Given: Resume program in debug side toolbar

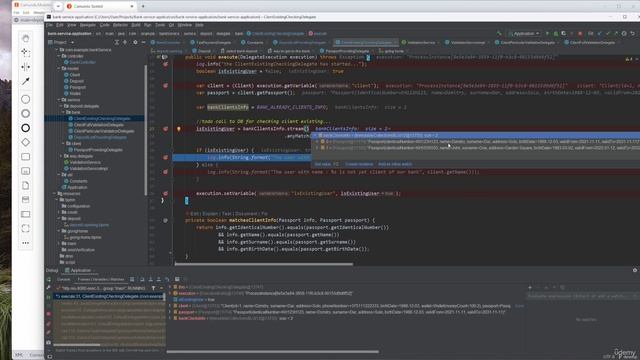Looking at the screenshot, I should click(49, 297).
